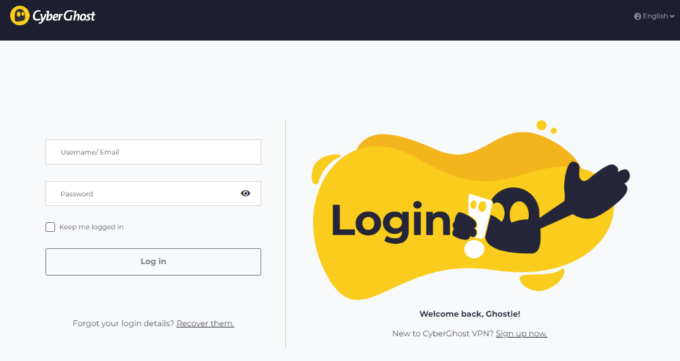Open the "Sign up now." link
Screen dimensions: 680x361
pos(521,334)
